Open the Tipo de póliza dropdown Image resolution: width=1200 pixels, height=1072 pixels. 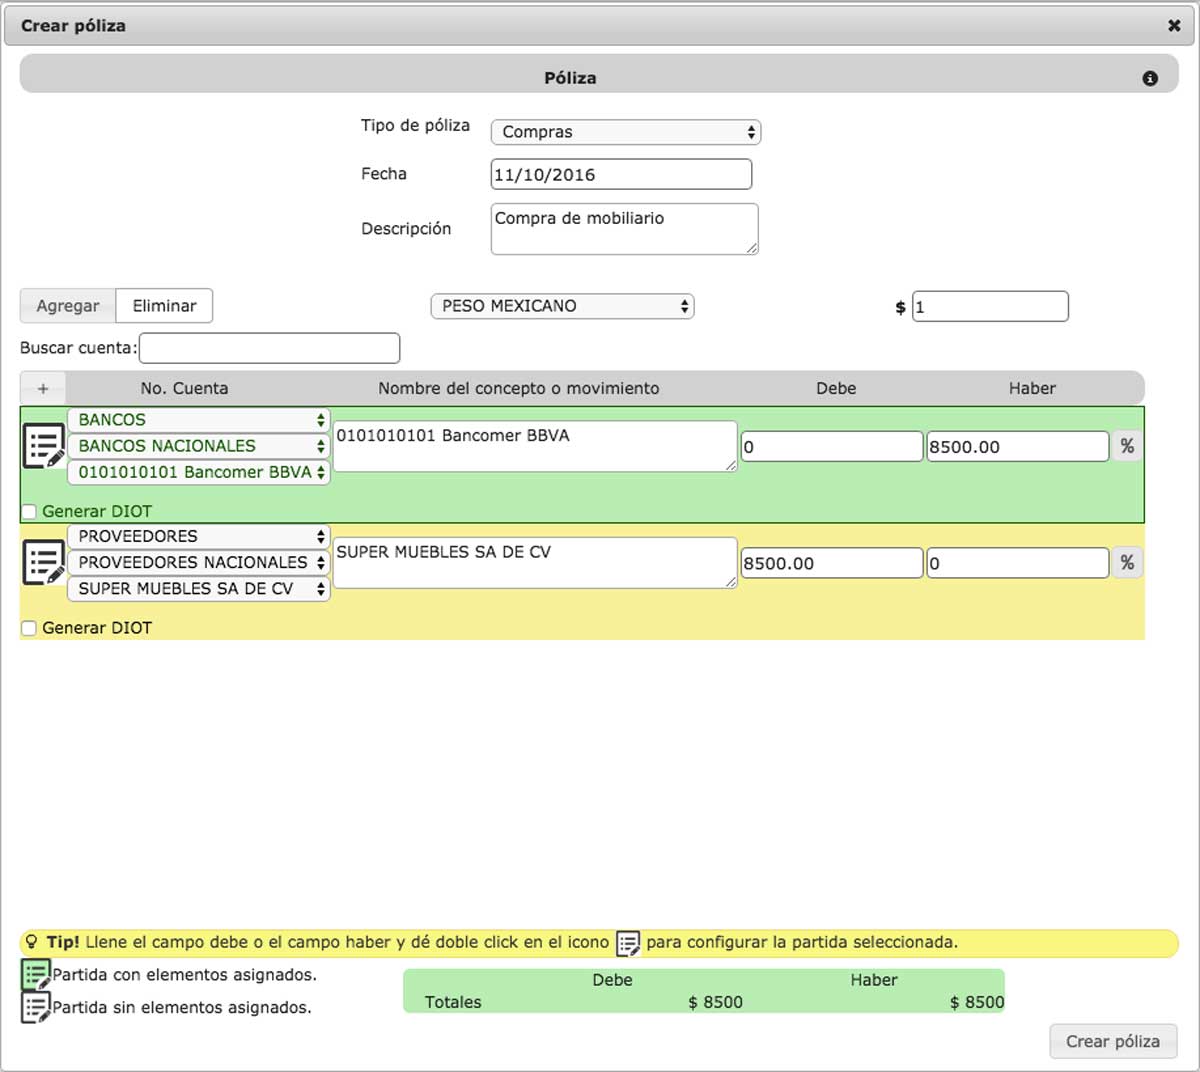pyautogui.click(x=625, y=132)
